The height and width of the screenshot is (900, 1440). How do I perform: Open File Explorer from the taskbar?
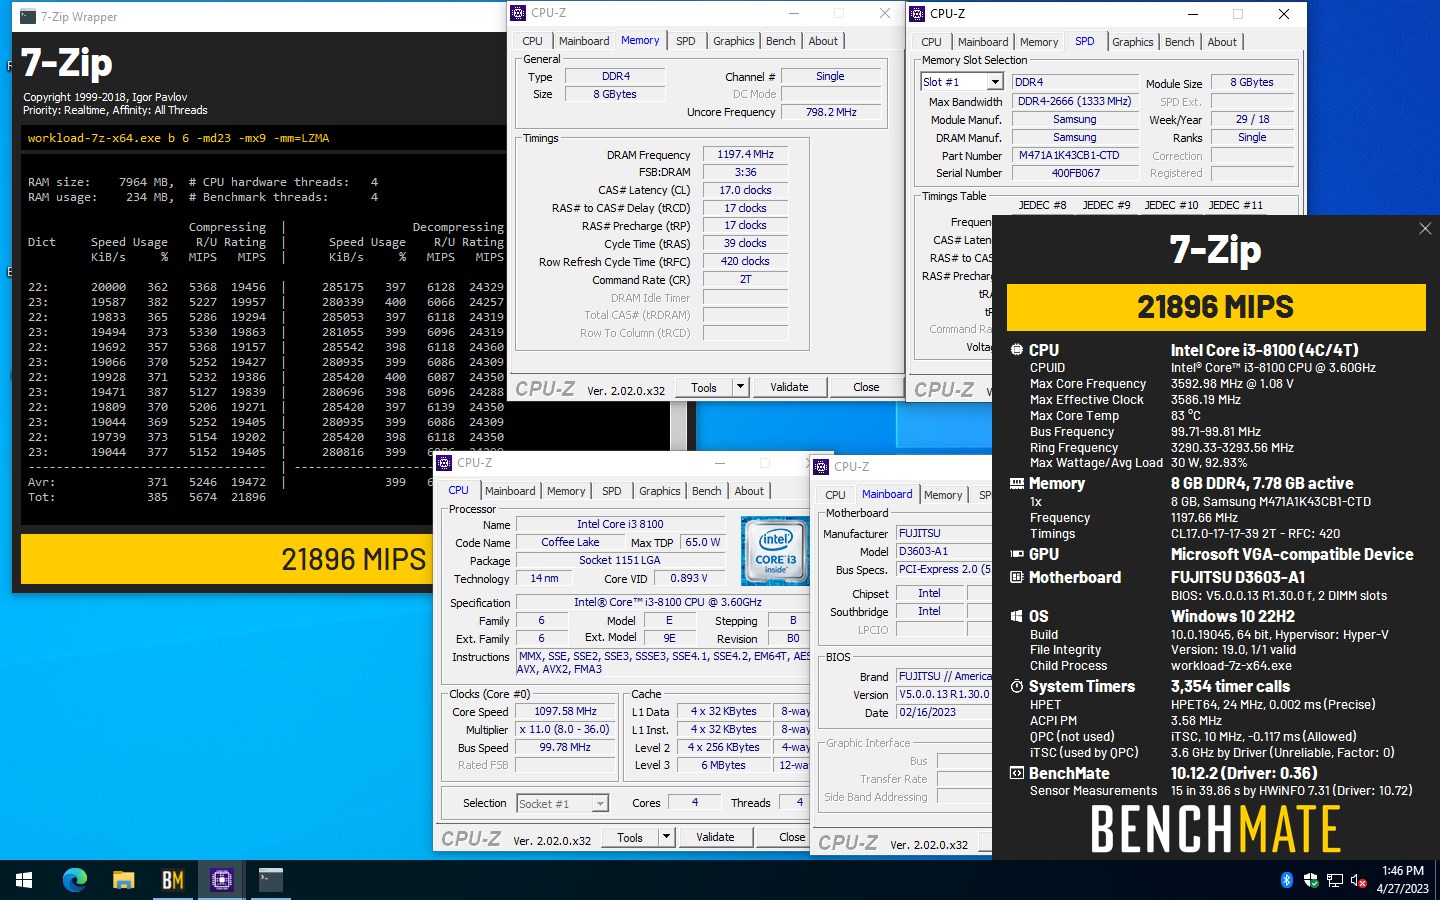click(x=123, y=880)
